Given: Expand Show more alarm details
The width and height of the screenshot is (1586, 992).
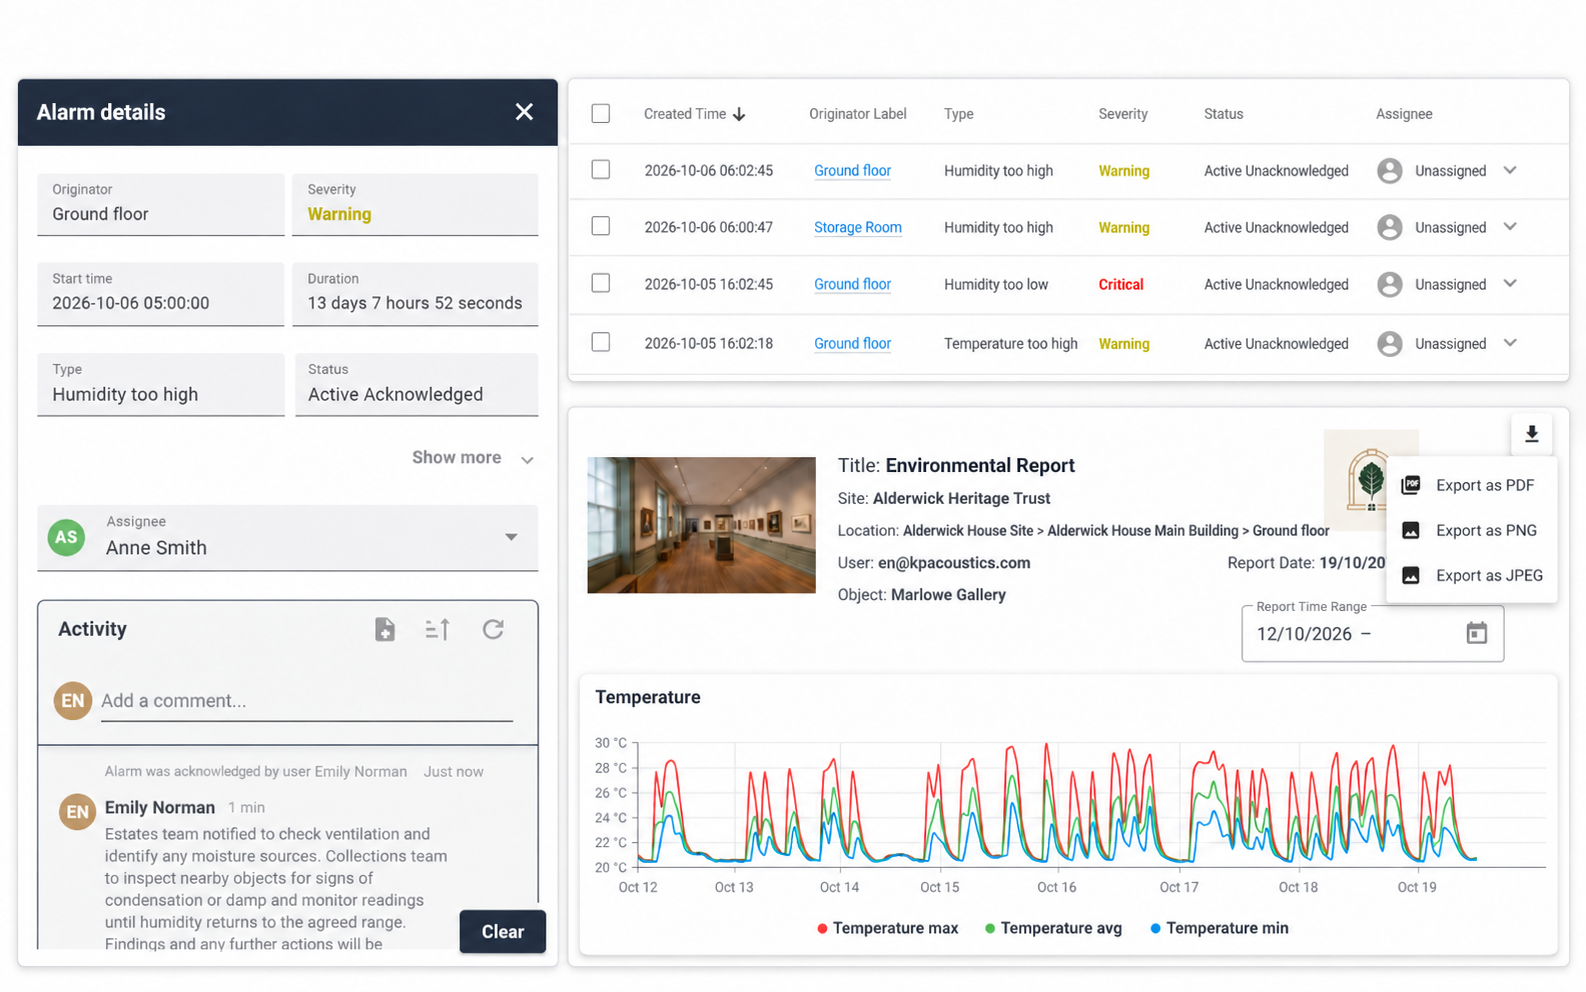Looking at the screenshot, I should (473, 458).
